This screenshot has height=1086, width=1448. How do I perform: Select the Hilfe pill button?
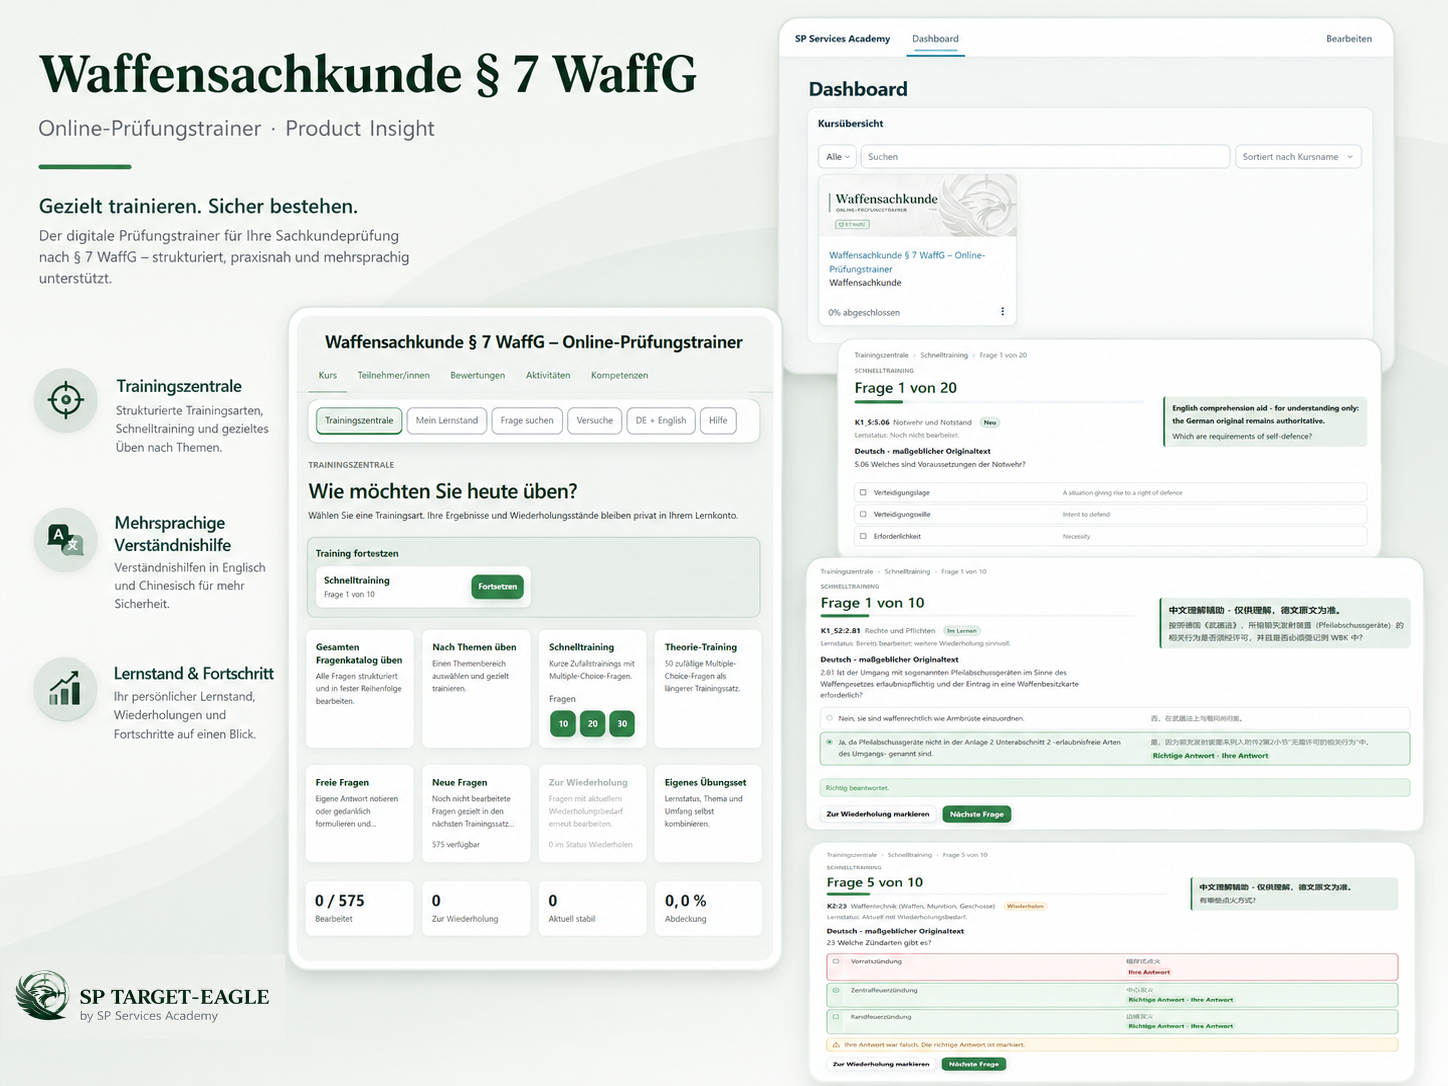click(718, 421)
